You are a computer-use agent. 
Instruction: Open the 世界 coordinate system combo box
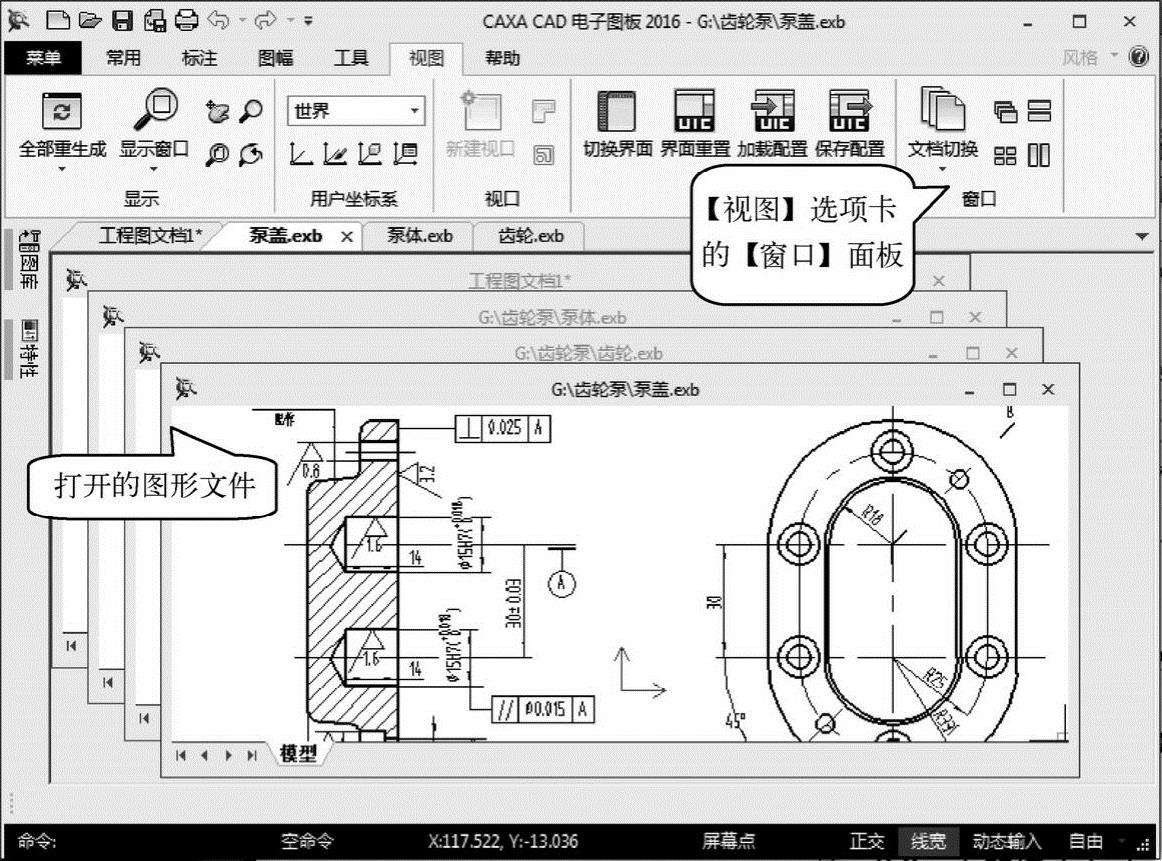point(356,111)
